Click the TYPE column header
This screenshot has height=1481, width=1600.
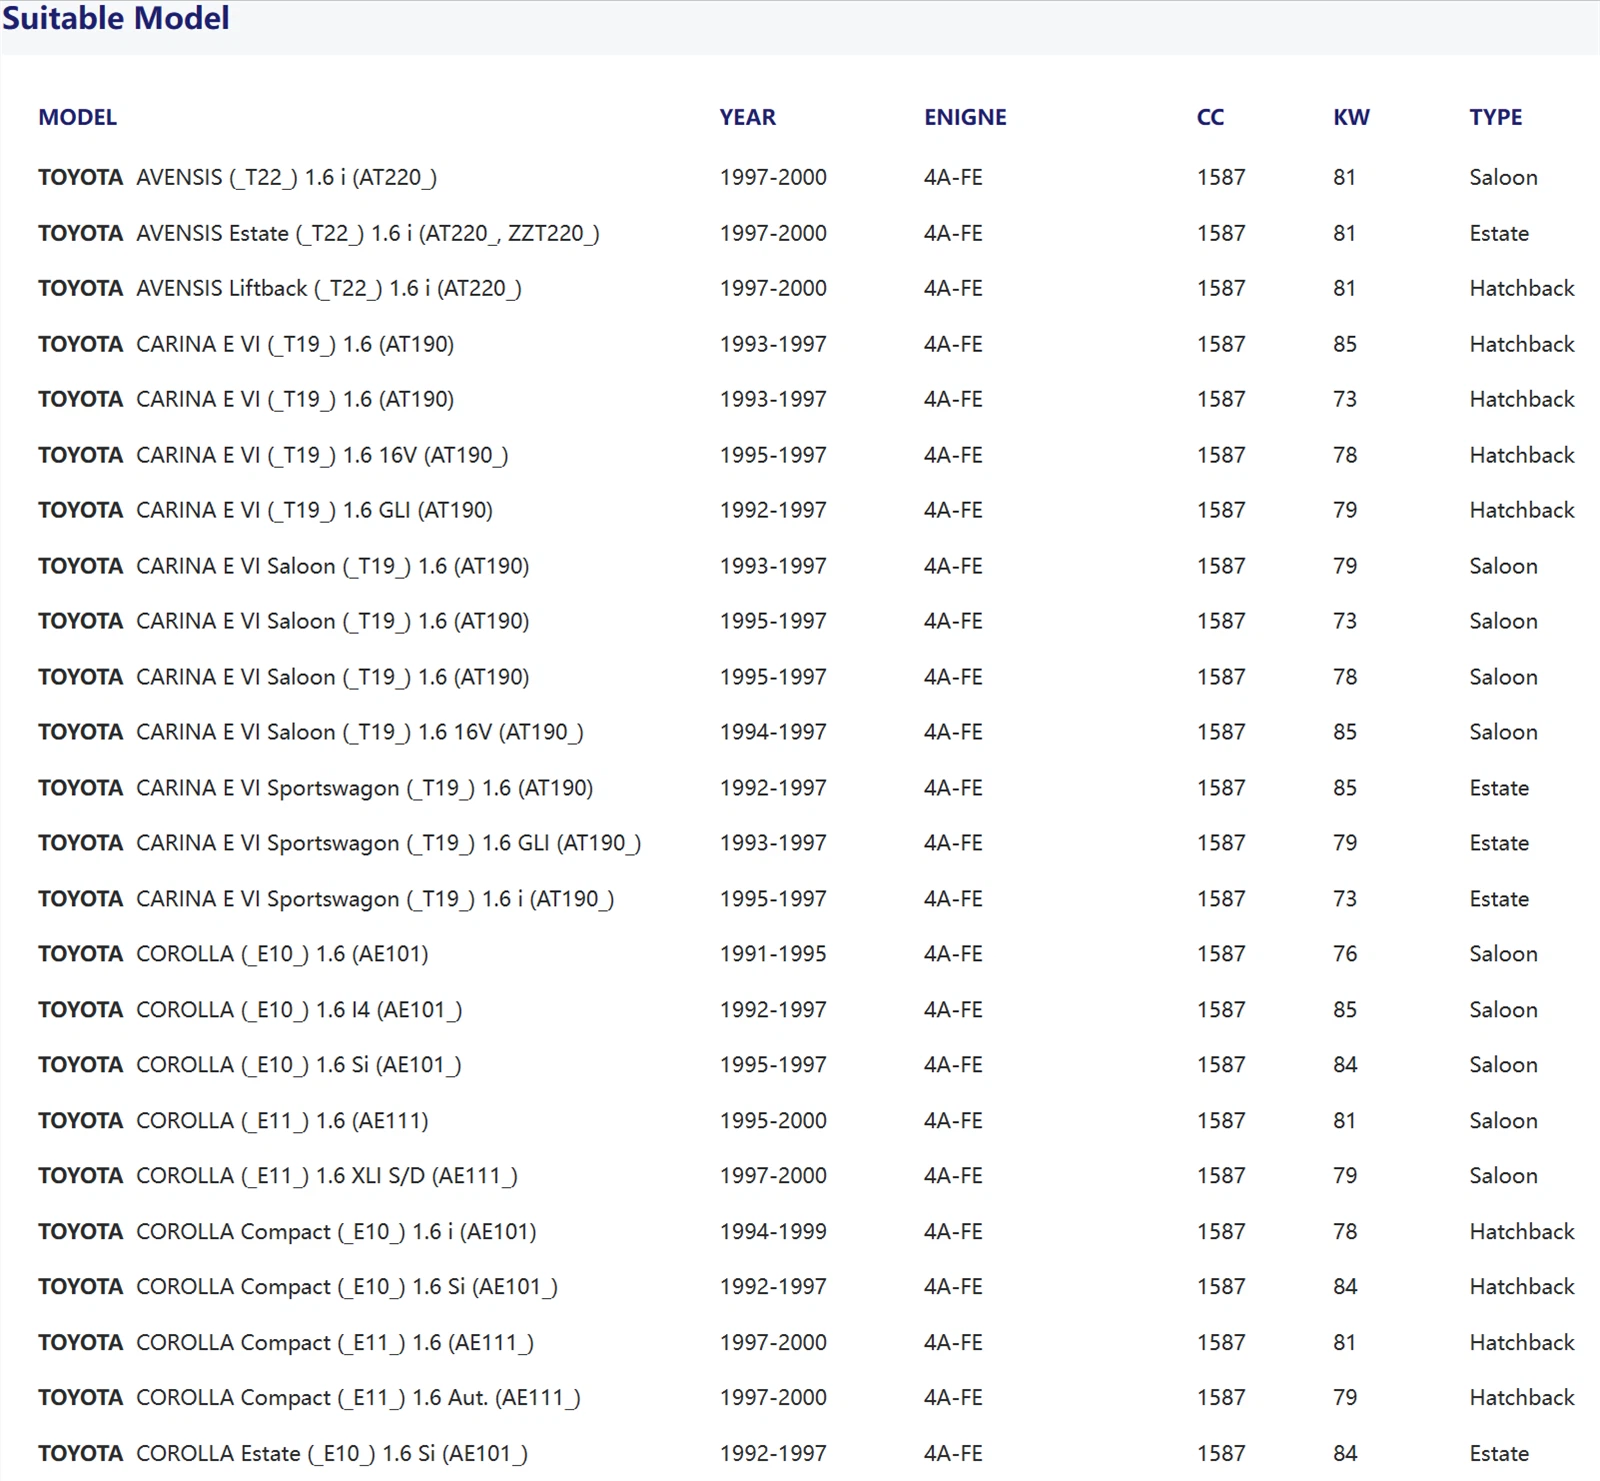(1495, 117)
